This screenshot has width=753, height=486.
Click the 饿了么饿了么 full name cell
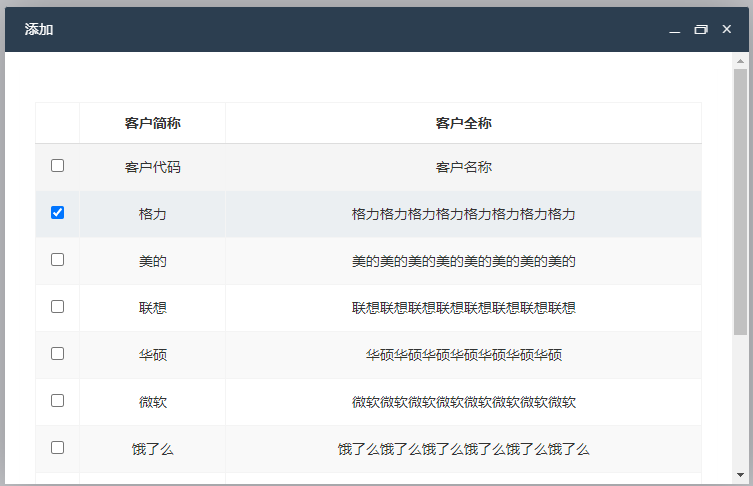point(463,449)
